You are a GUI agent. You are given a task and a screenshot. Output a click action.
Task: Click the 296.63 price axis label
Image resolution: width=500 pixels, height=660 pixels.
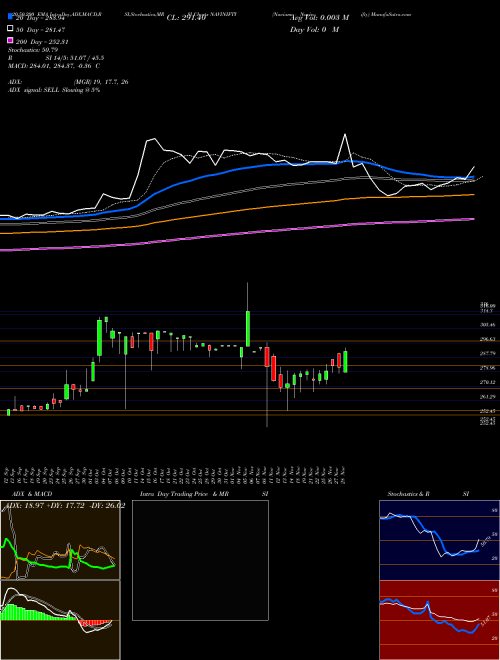pos(487,339)
